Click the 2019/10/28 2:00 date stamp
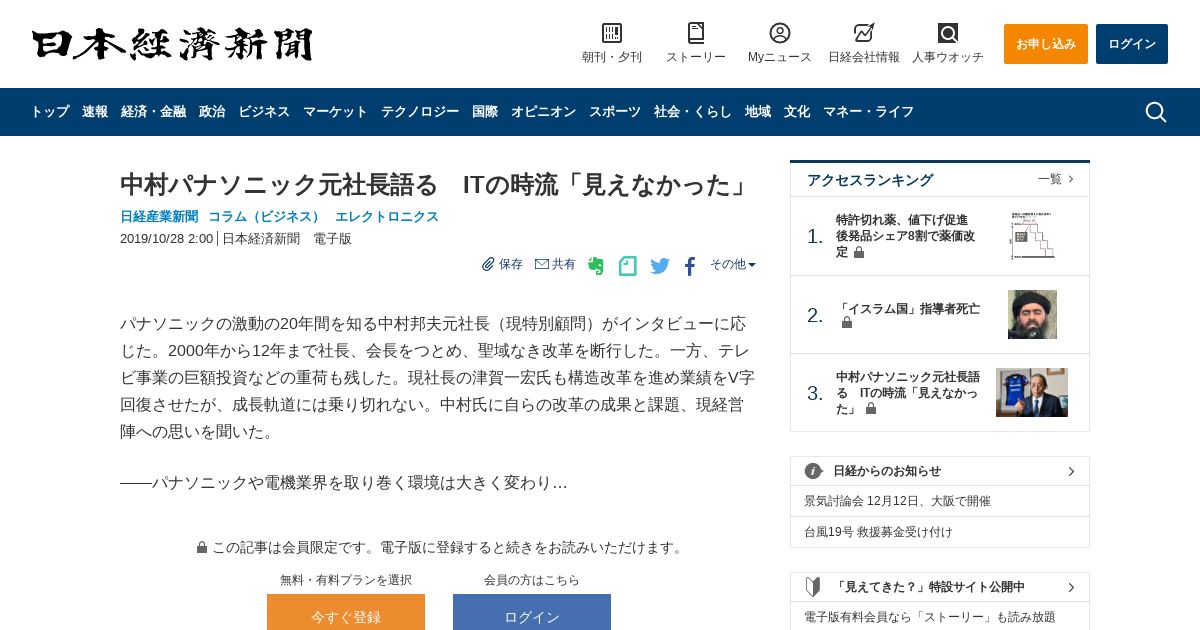The height and width of the screenshot is (630, 1200). (166, 239)
